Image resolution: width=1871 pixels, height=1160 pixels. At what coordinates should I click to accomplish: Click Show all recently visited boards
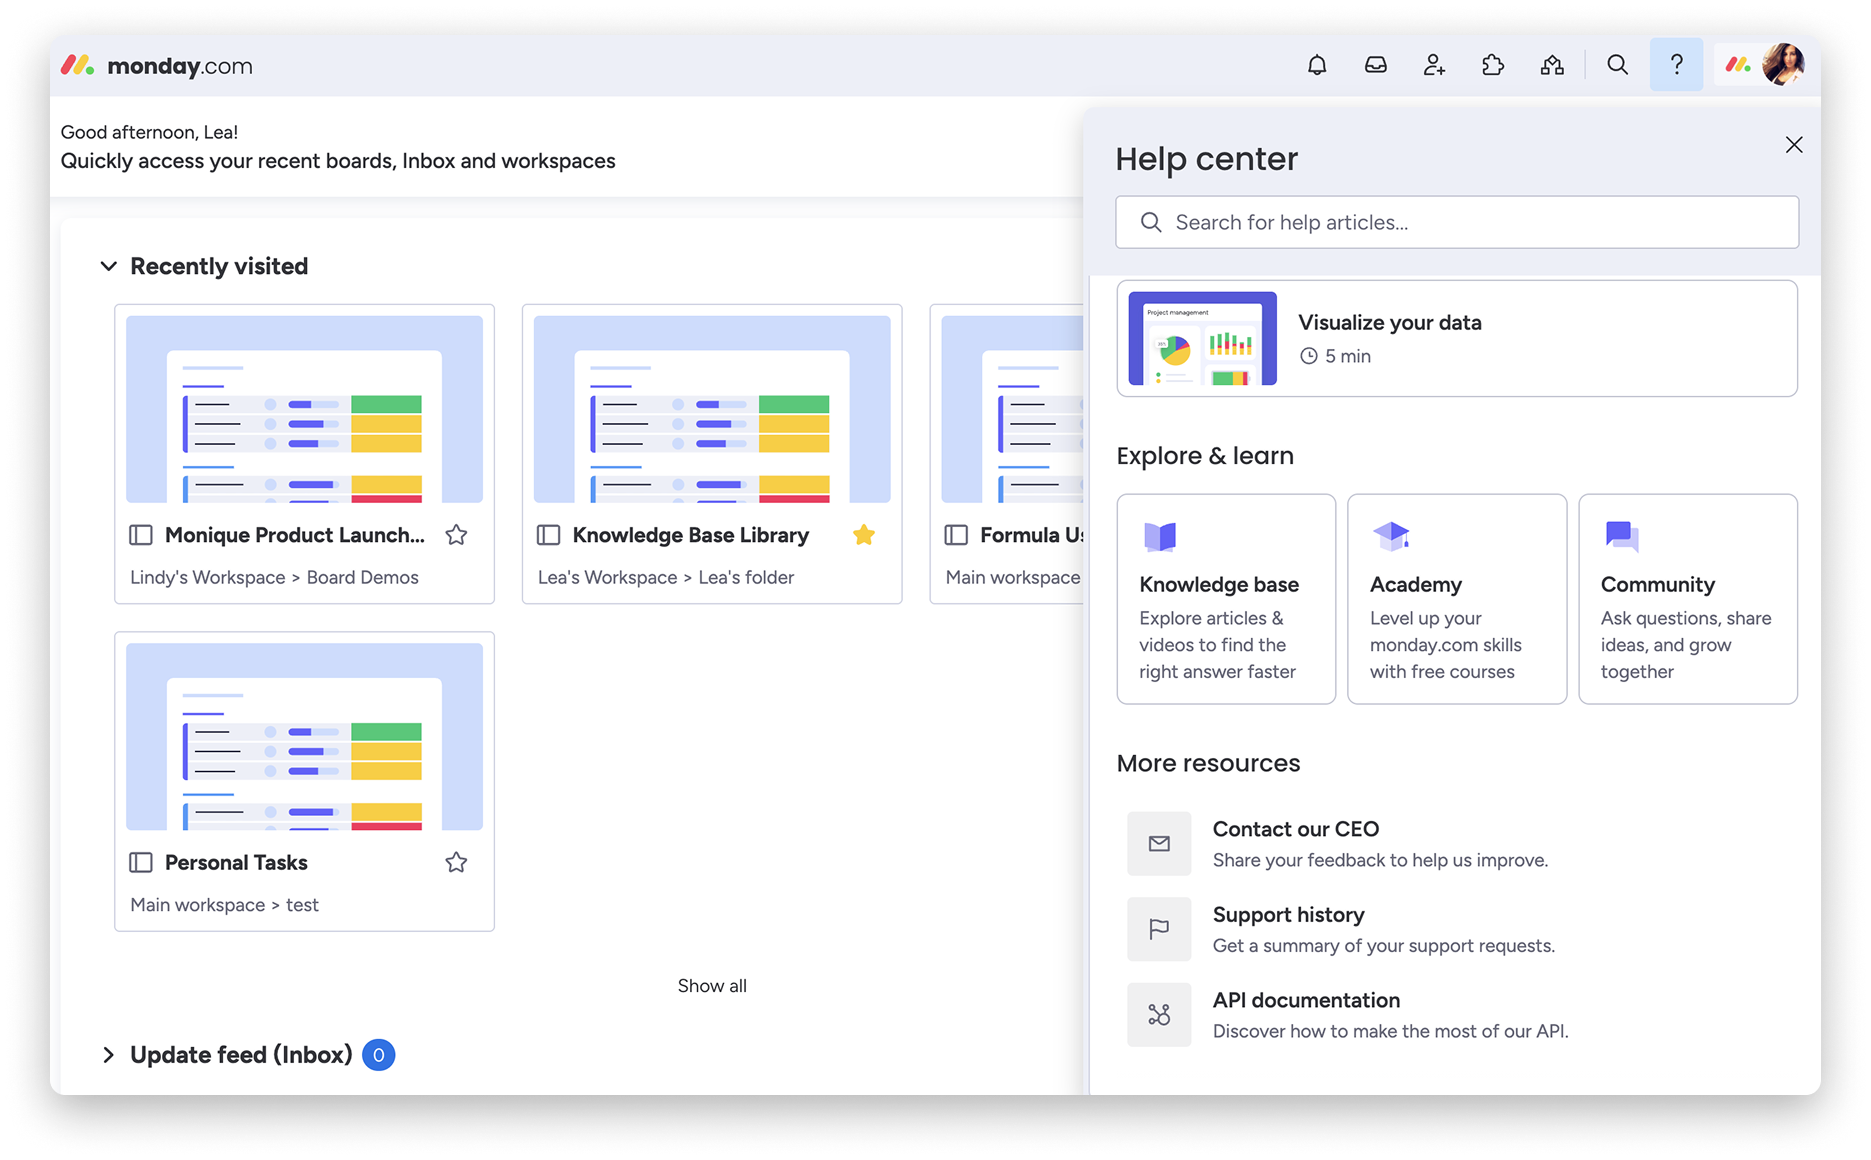(x=712, y=986)
